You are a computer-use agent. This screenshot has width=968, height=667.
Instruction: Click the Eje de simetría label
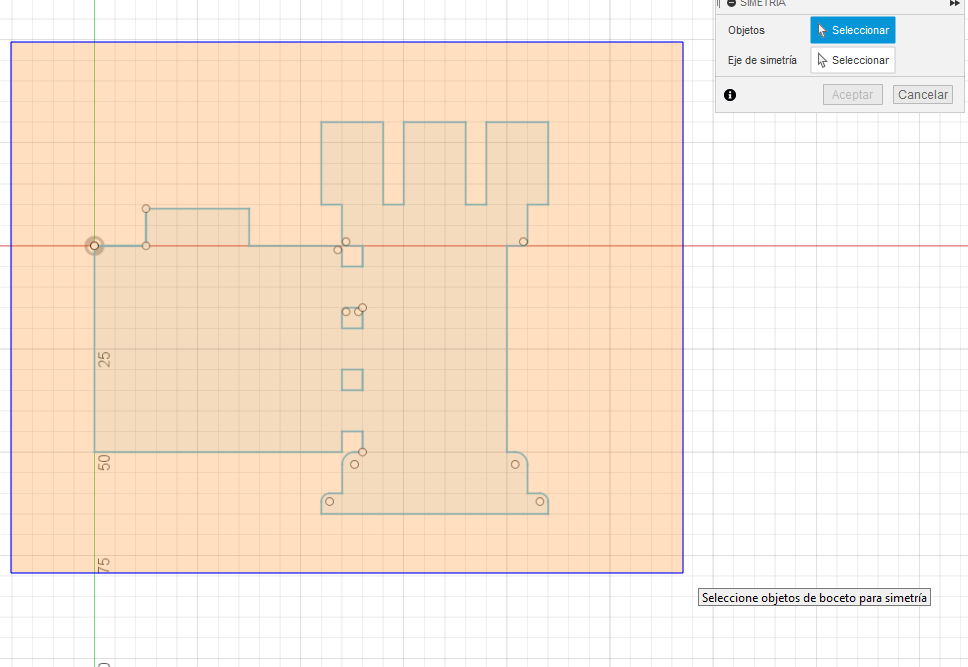[x=762, y=60]
